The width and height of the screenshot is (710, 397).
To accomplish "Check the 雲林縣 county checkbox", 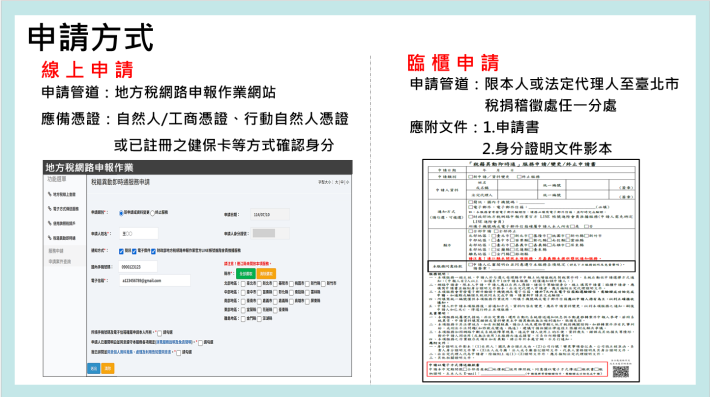I will click(x=307, y=292).
